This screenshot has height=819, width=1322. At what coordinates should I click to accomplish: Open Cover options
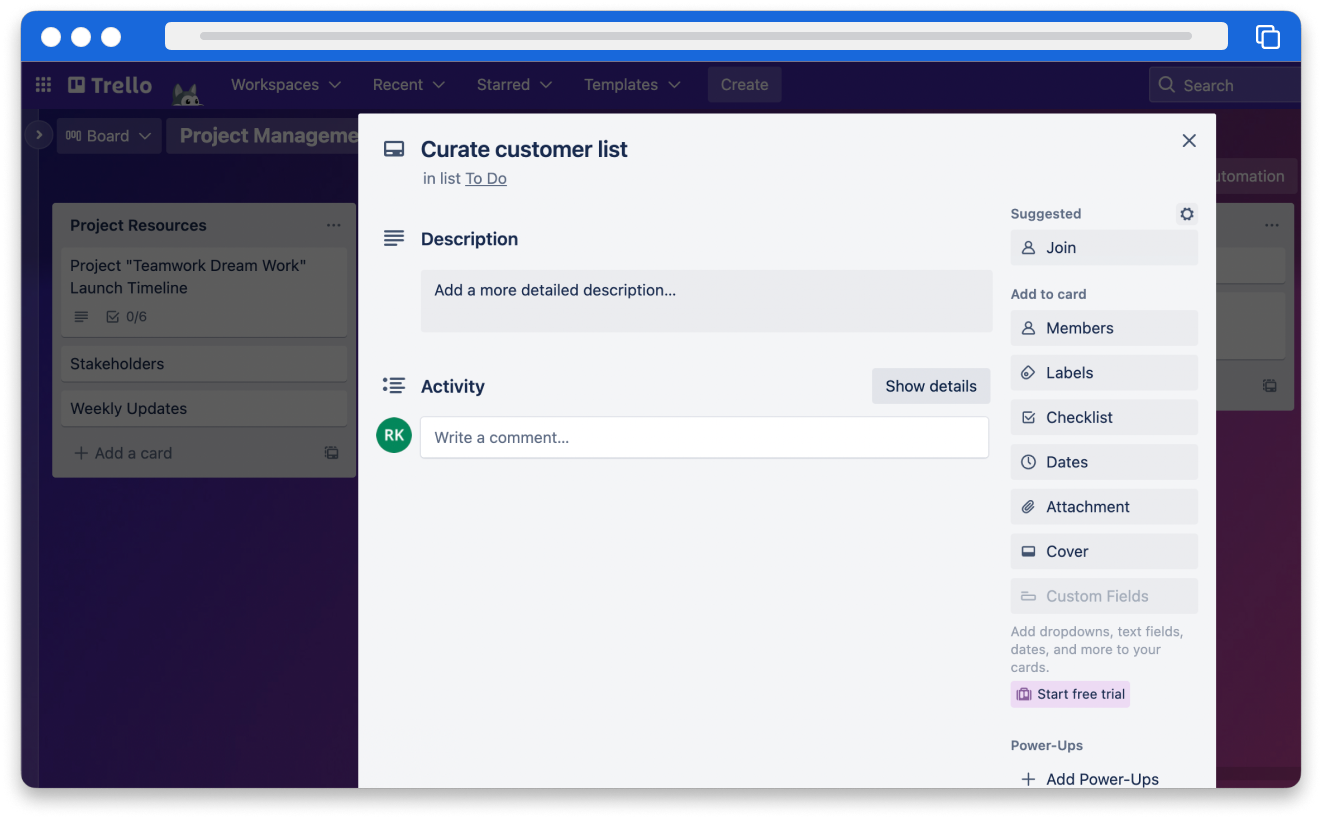1104,551
